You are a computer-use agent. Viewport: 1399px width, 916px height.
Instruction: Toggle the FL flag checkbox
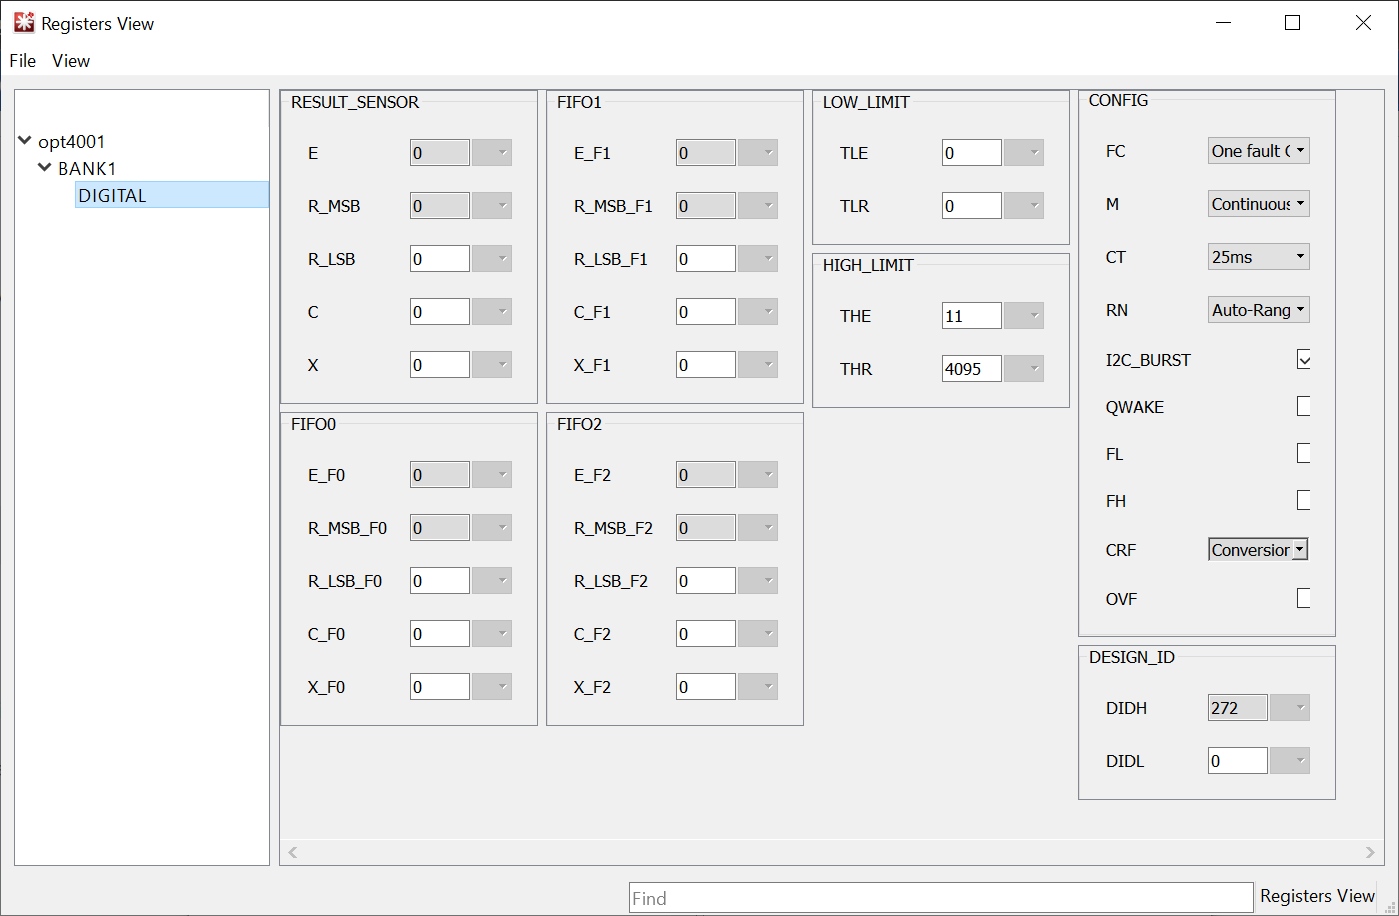1303,453
